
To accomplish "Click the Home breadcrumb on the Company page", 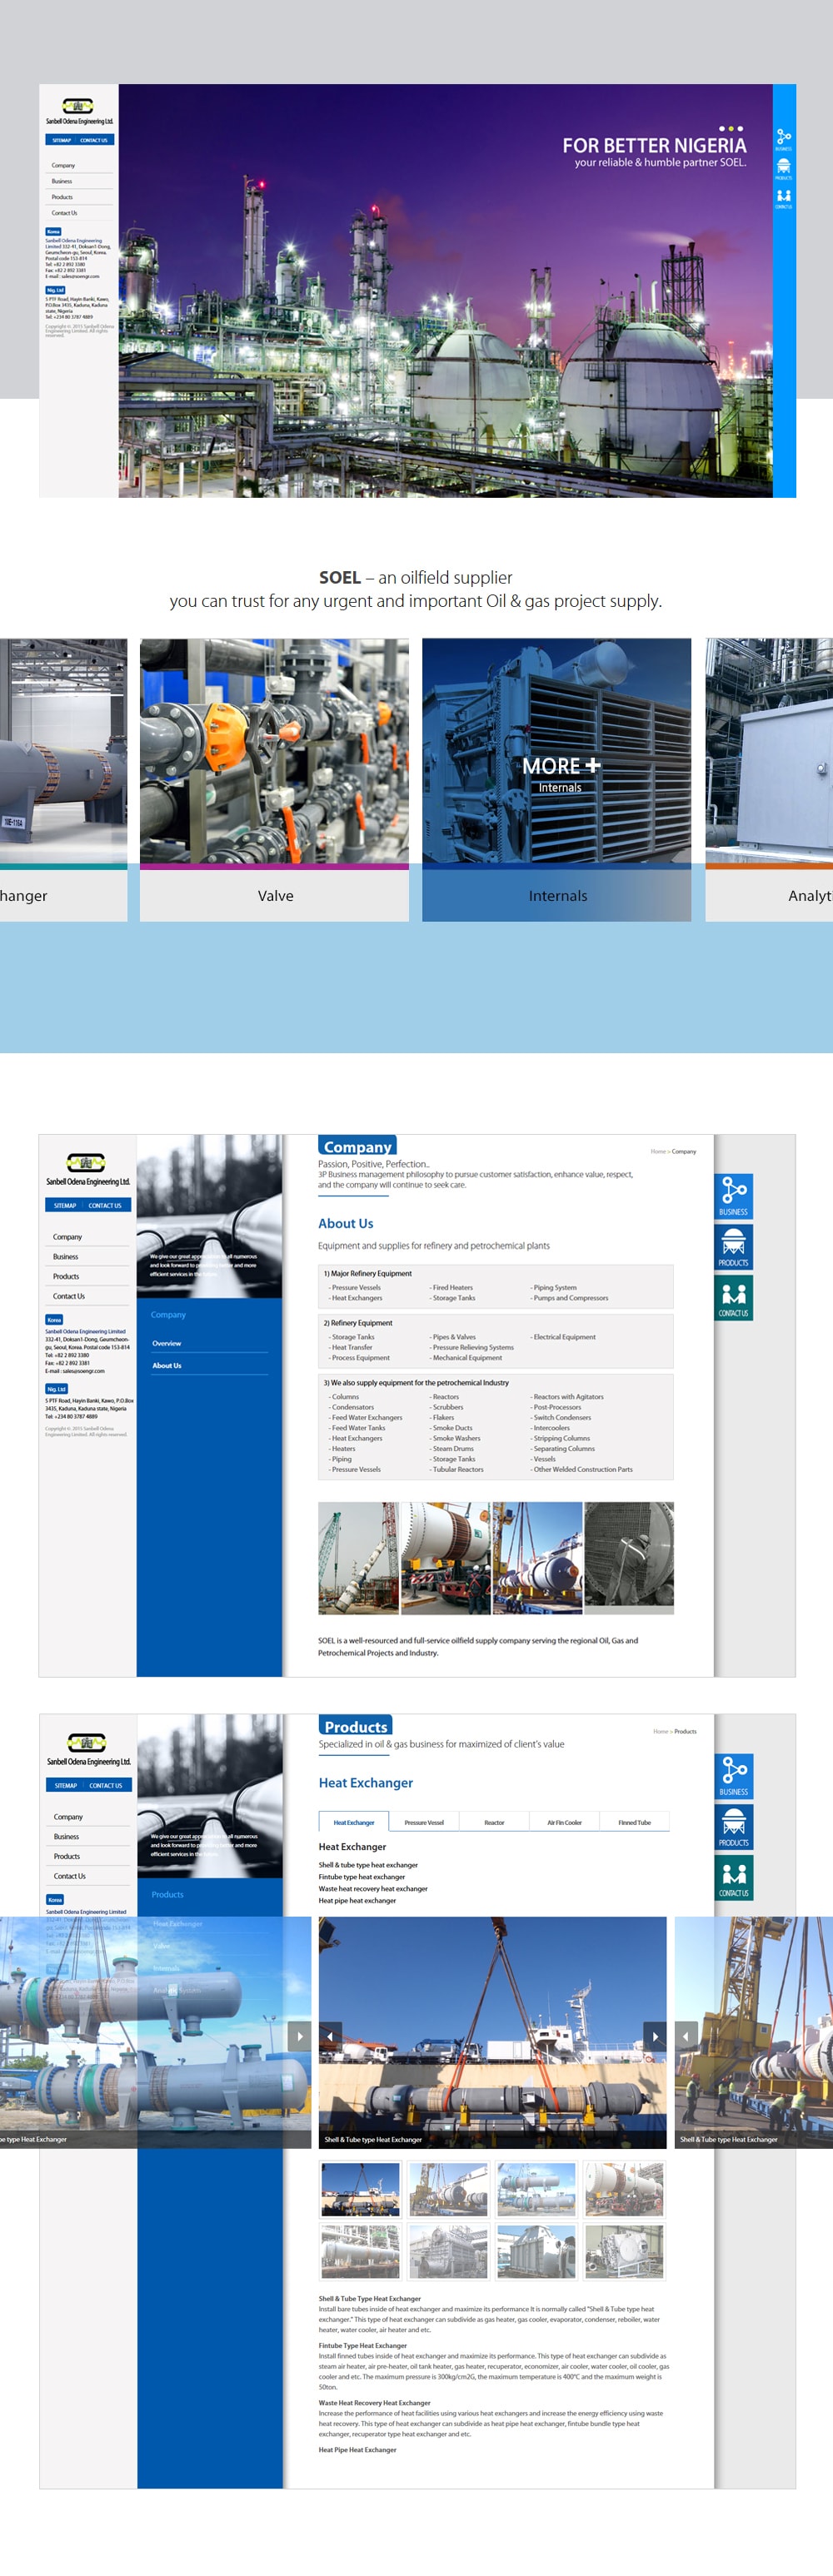I will (658, 1151).
